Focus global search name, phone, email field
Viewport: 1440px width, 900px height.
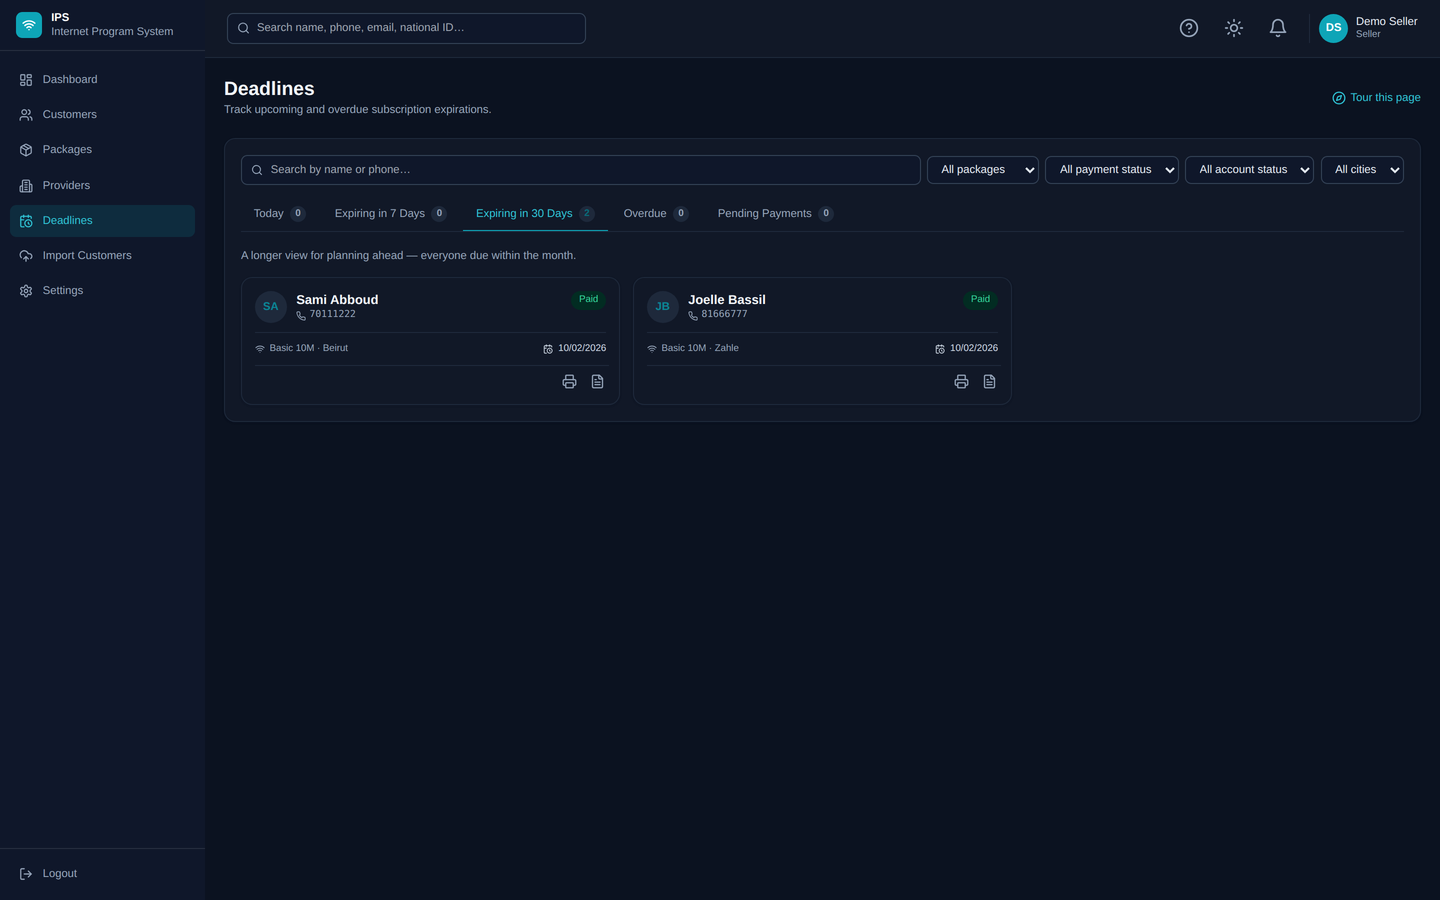[406, 28]
